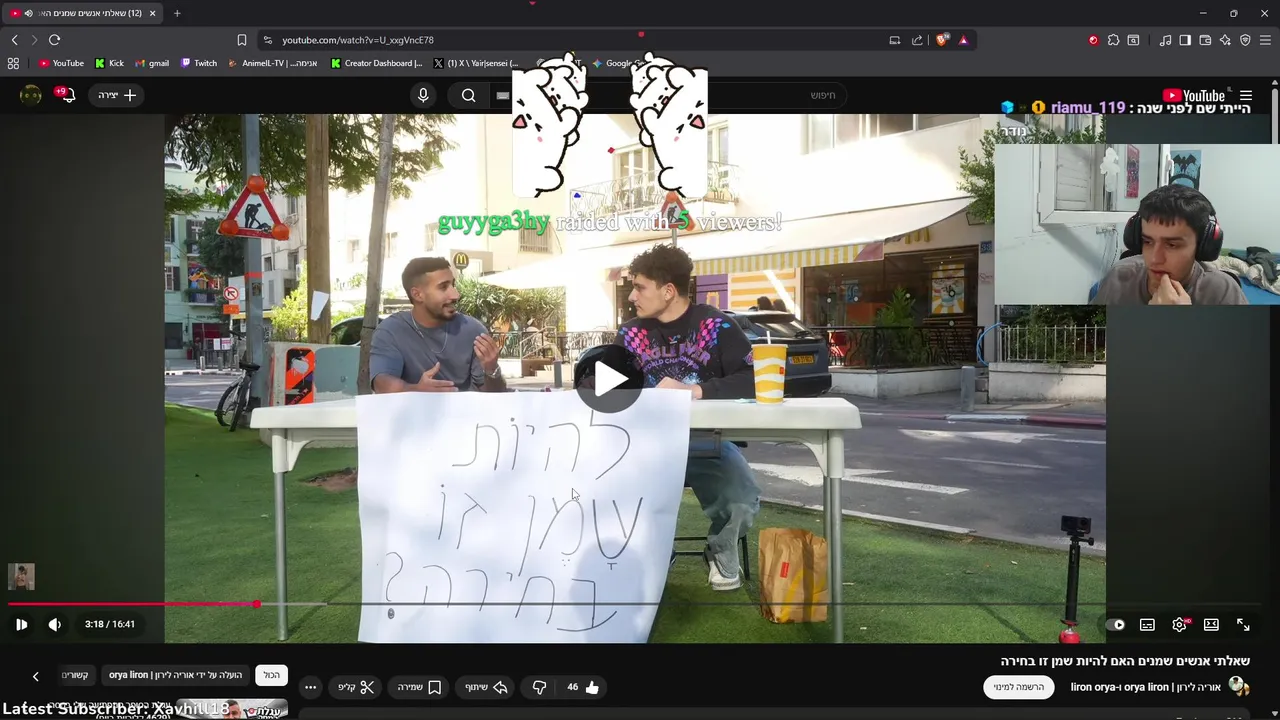Image resolution: width=1280 pixels, height=720 pixels.
Task: Open a new browser tab with plus
Action: click(177, 13)
